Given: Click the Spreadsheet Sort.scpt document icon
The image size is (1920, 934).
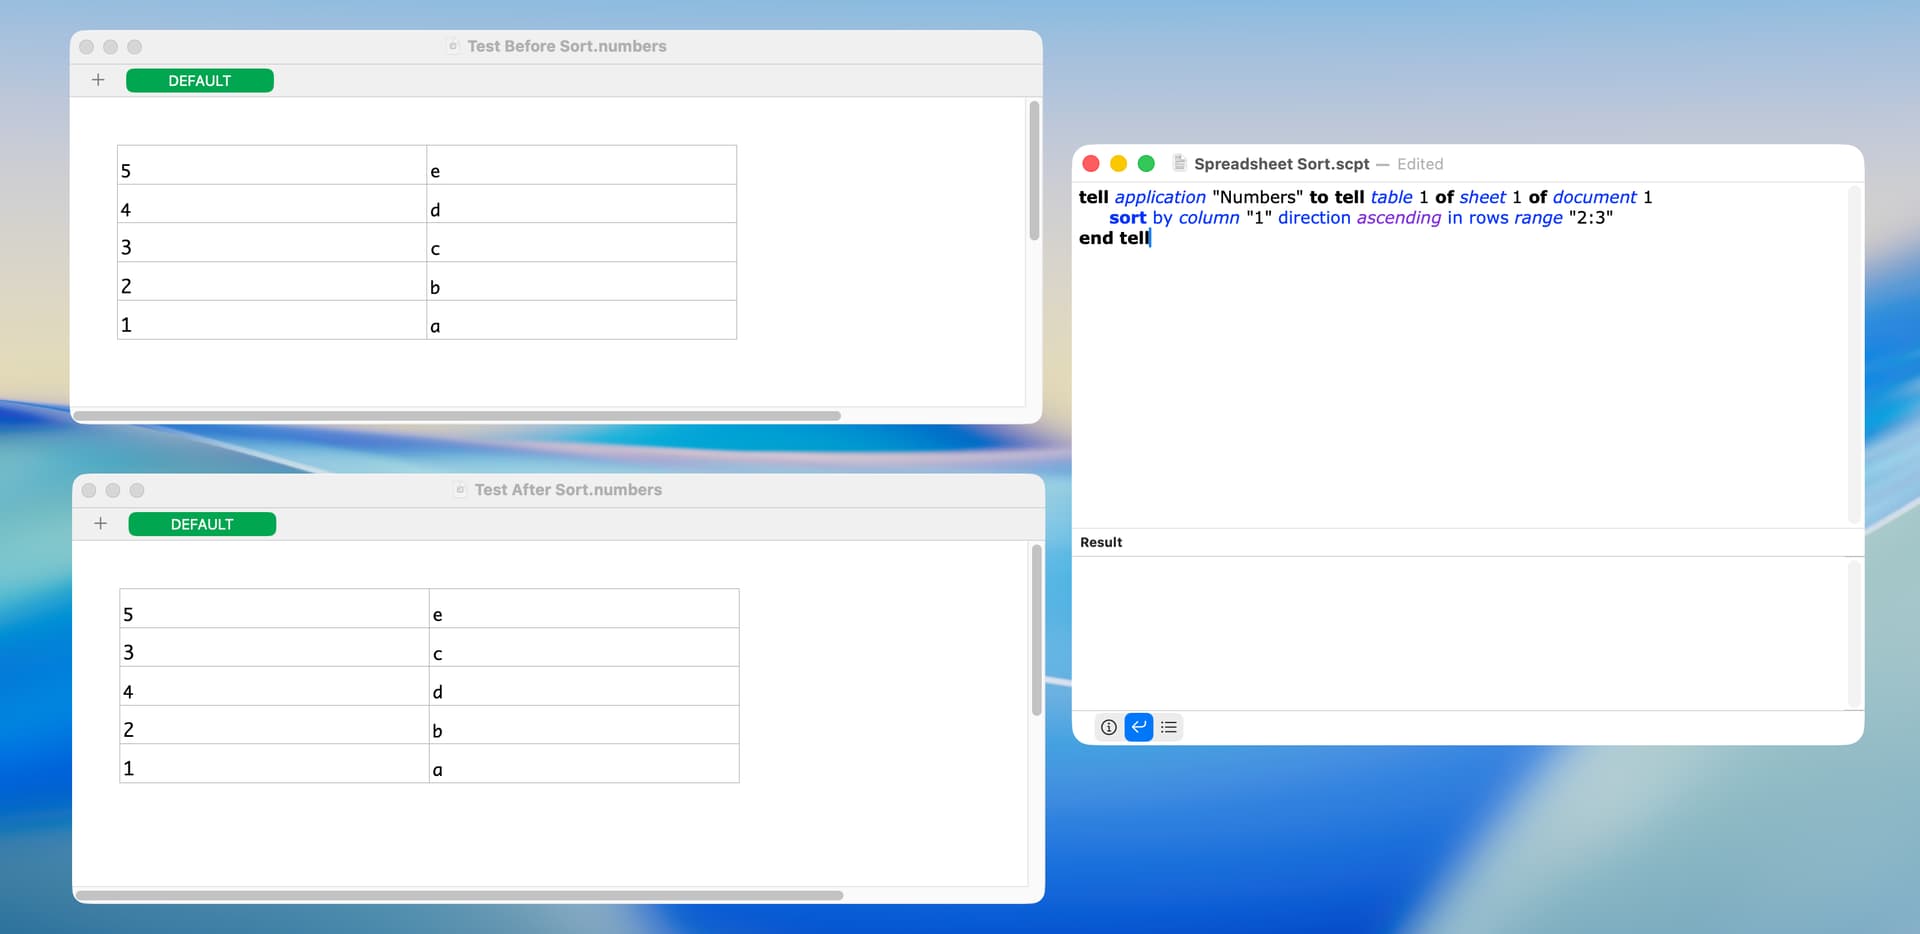Looking at the screenshot, I should [1180, 163].
